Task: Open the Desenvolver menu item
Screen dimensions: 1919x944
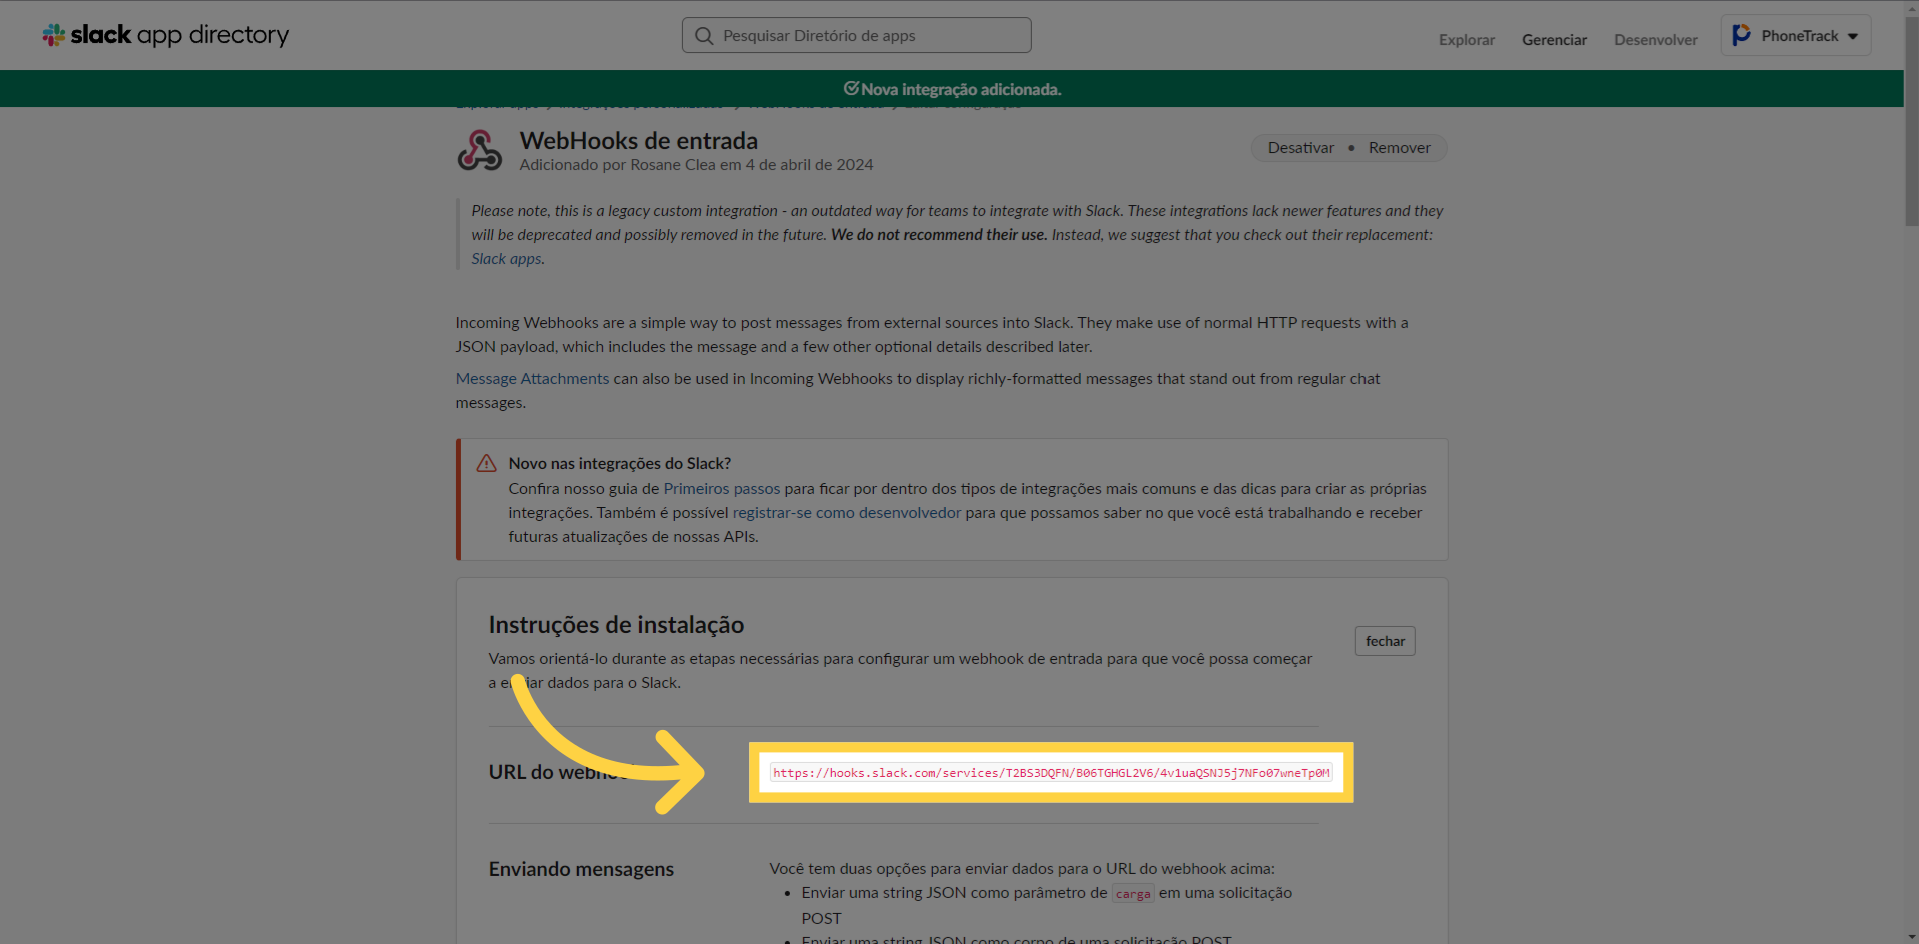Action: pyautogui.click(x=1656, y=40)
